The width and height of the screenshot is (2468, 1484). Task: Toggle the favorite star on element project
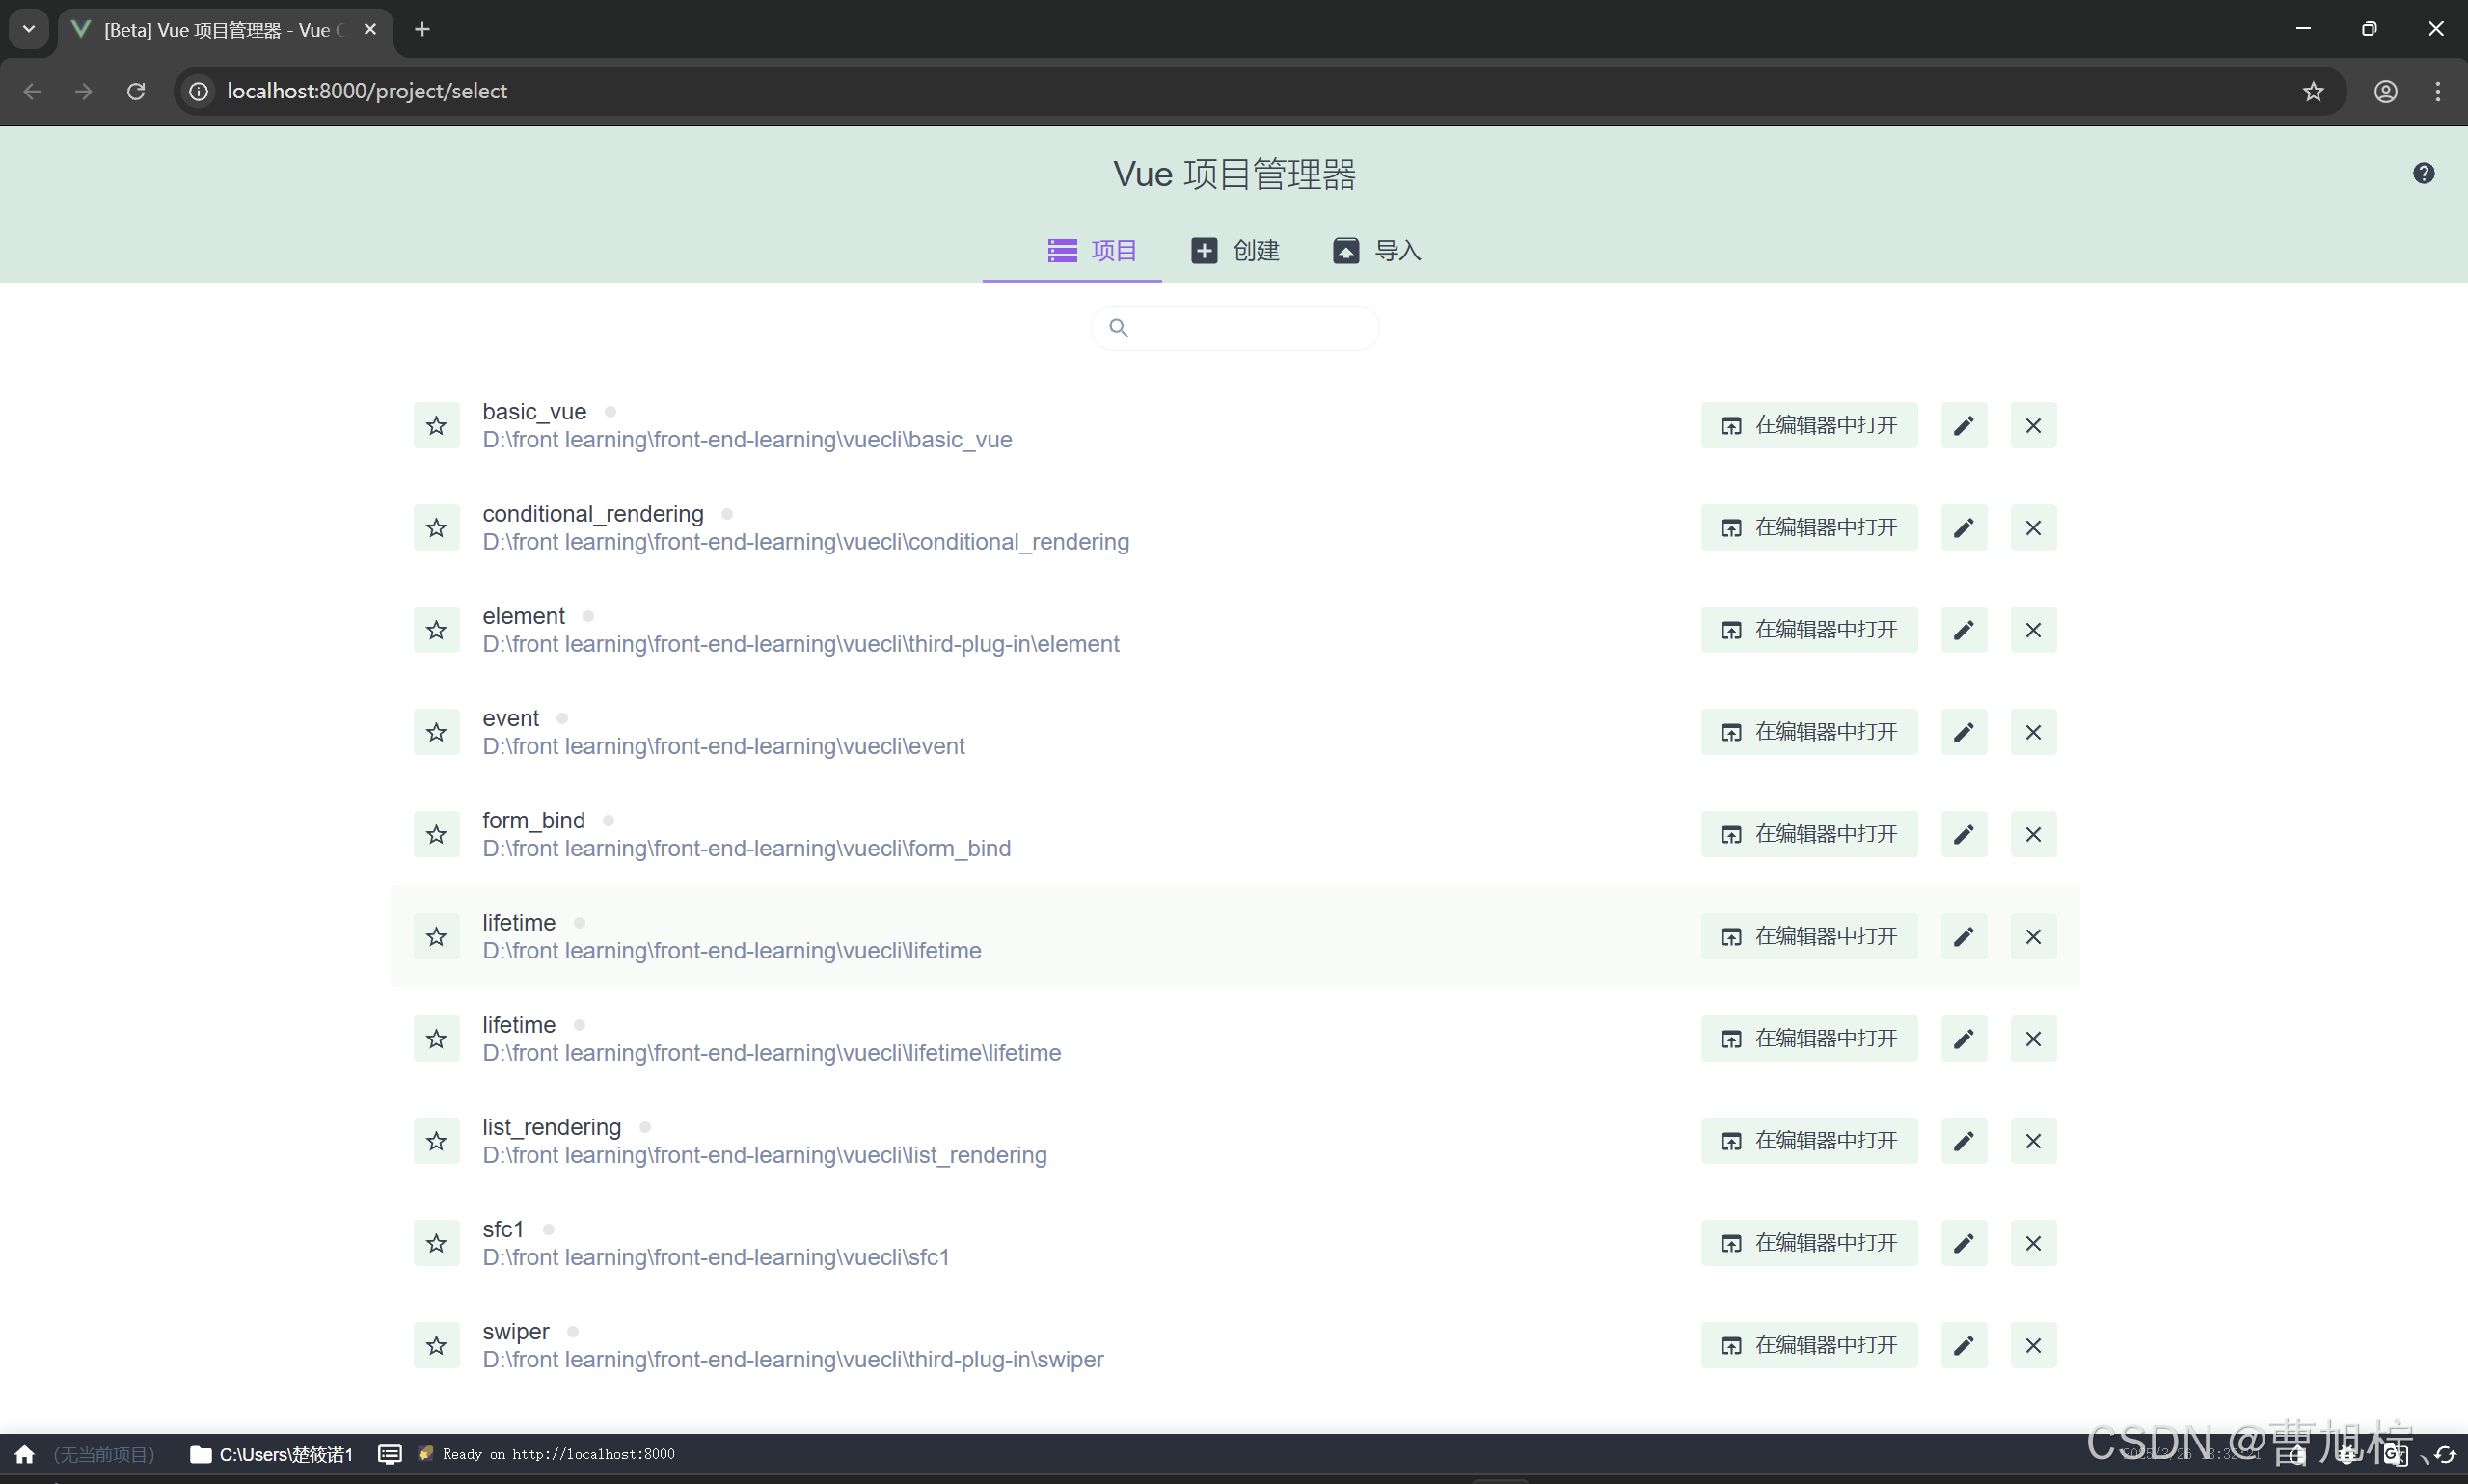pos(436,629)
